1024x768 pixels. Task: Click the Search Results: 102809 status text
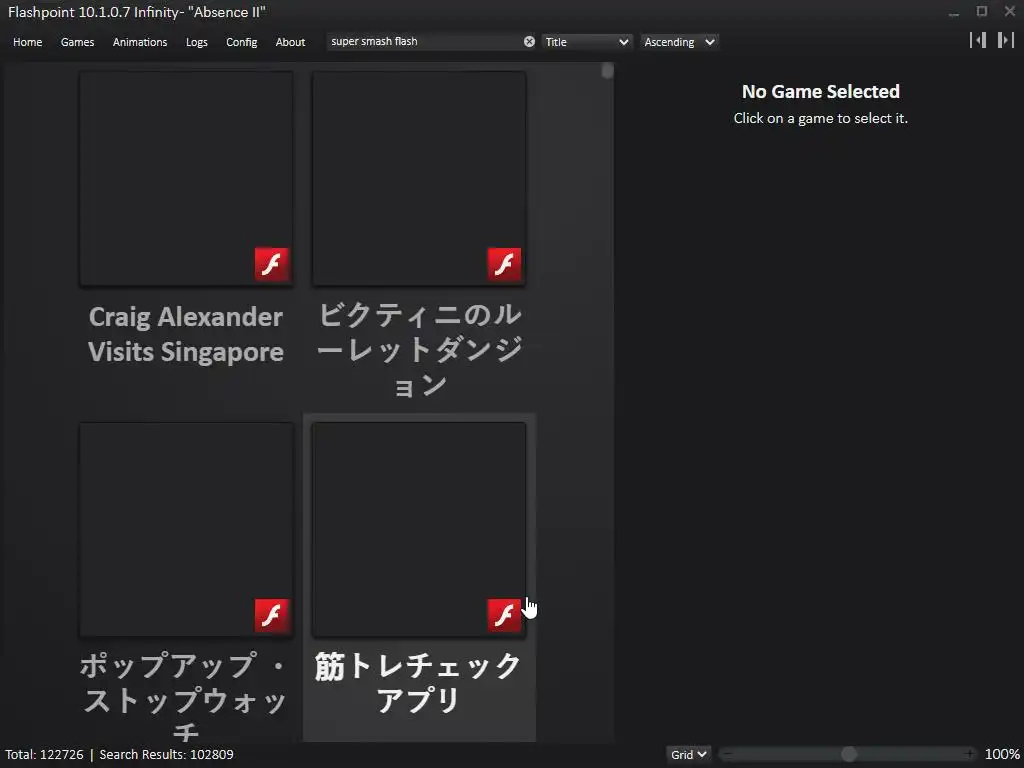pos(167,754)
